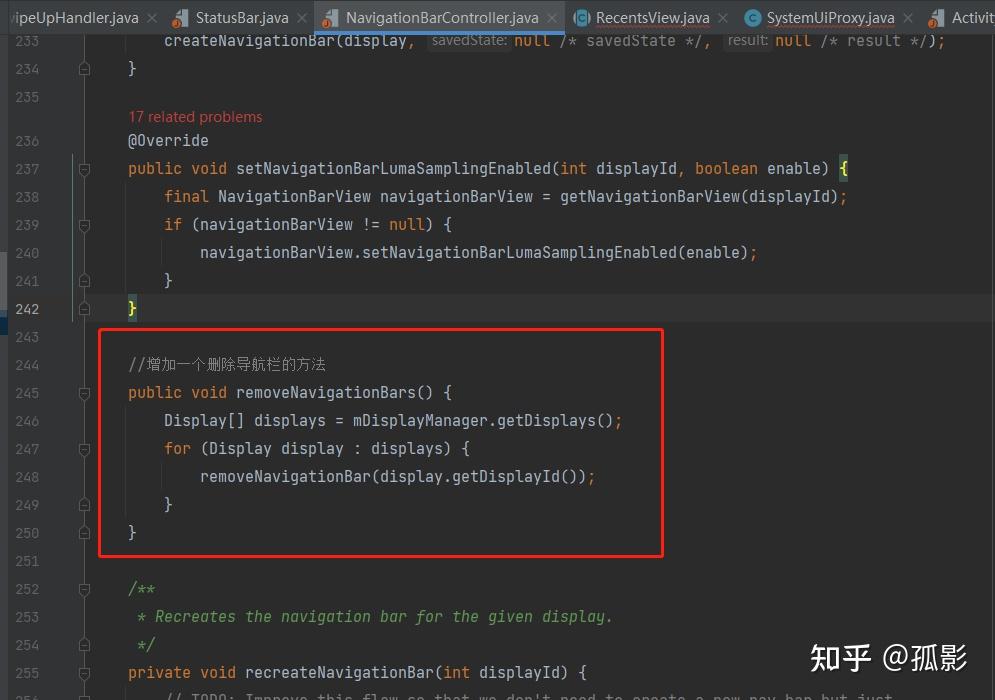
Task: Open the '17 related problems' link
Action: [x=195, y=117]
